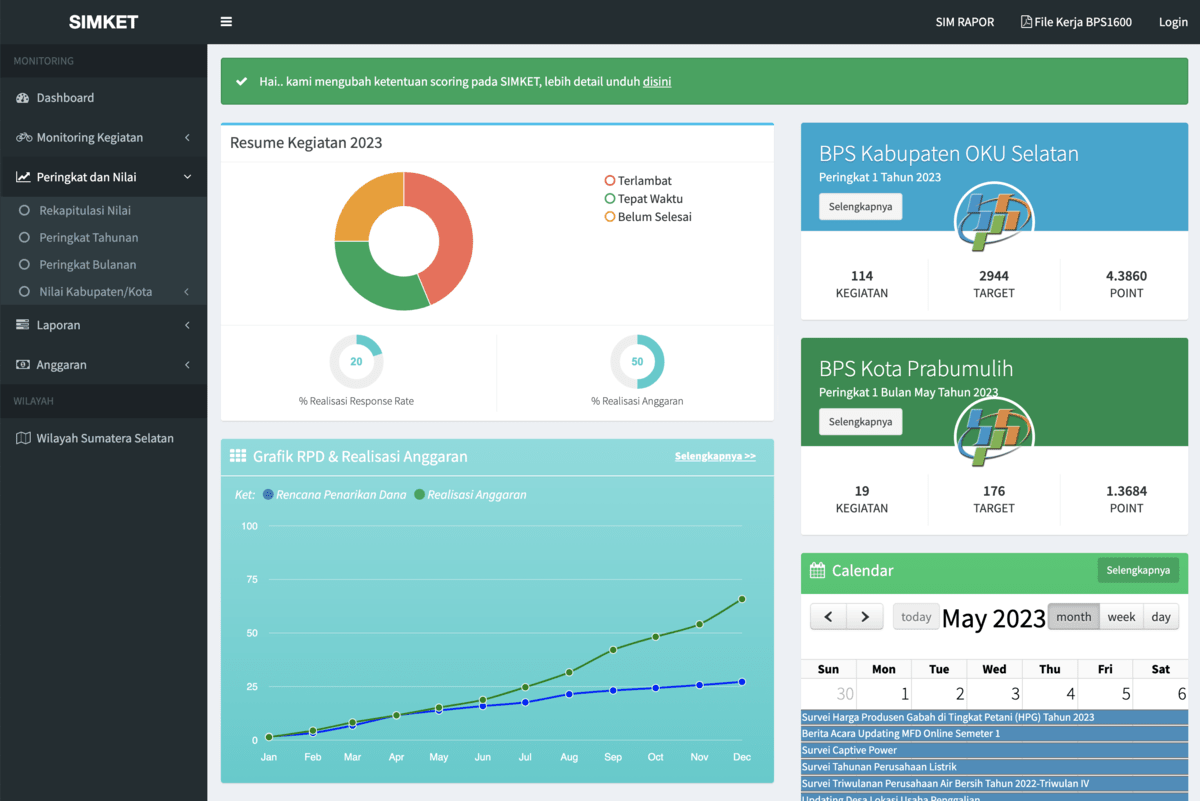Click the File Kerja BPS1600 file icon

pyautogui.click(x=1026, y=22)
